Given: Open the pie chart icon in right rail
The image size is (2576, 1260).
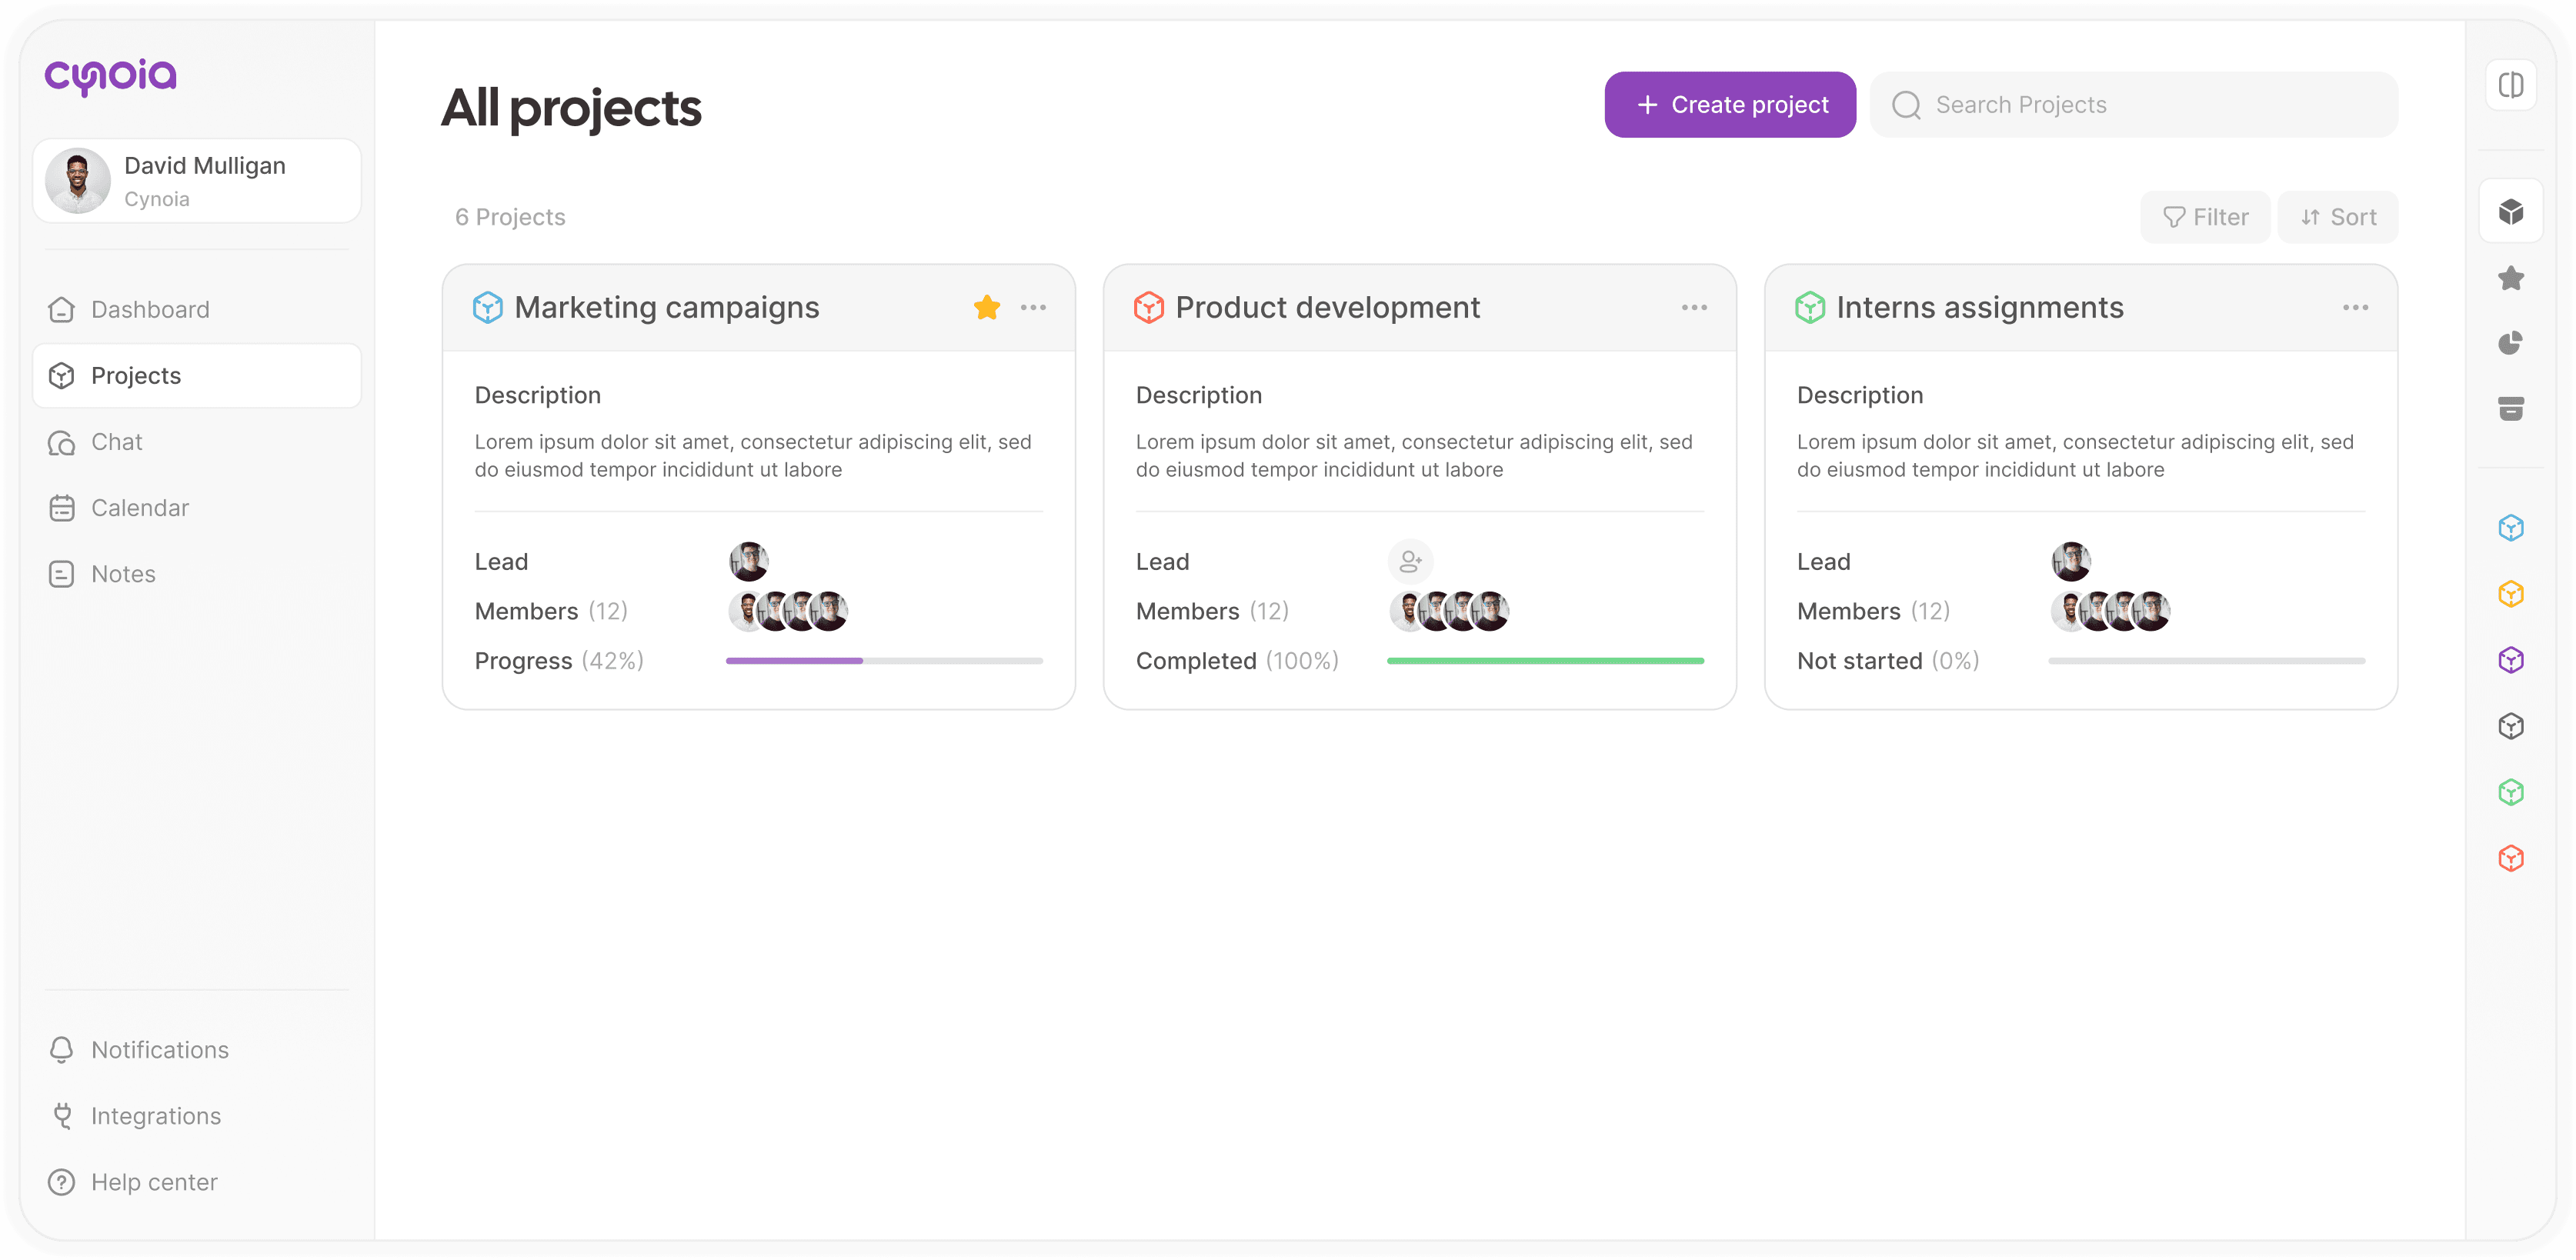Looking at the screenshot, I should click(x=2510, y=343).
